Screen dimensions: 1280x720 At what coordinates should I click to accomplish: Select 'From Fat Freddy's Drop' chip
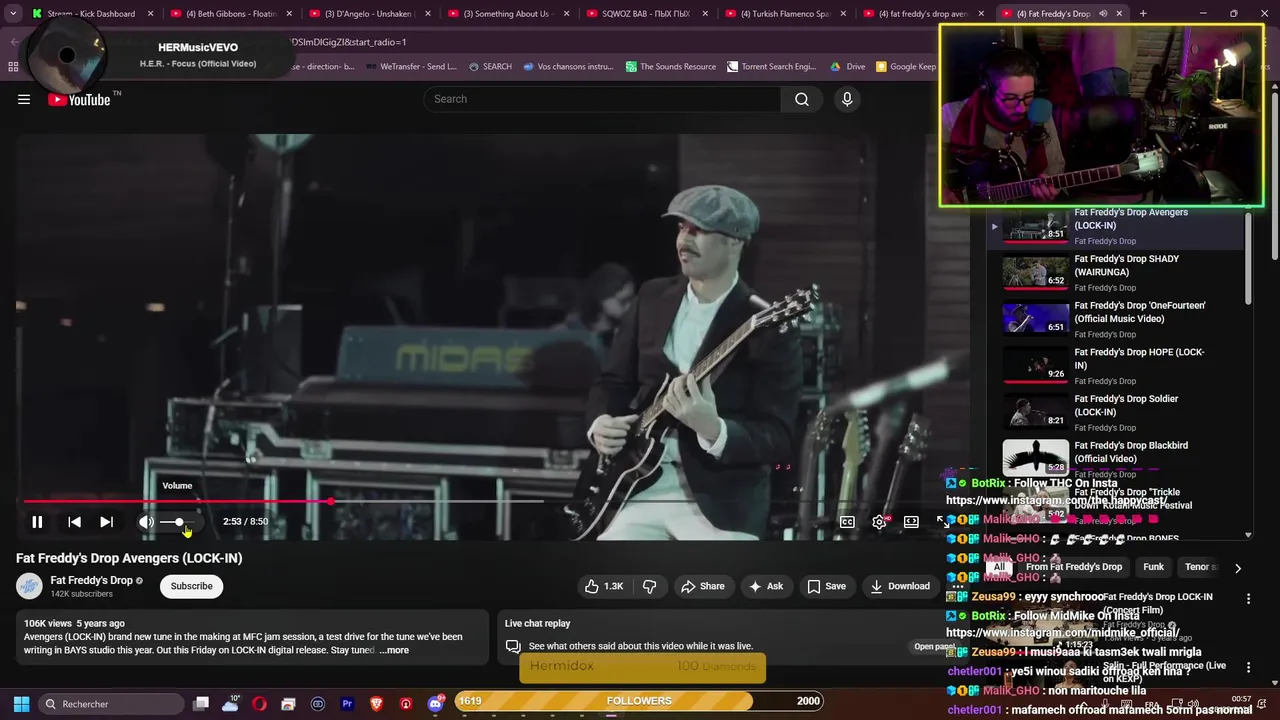1074,567
